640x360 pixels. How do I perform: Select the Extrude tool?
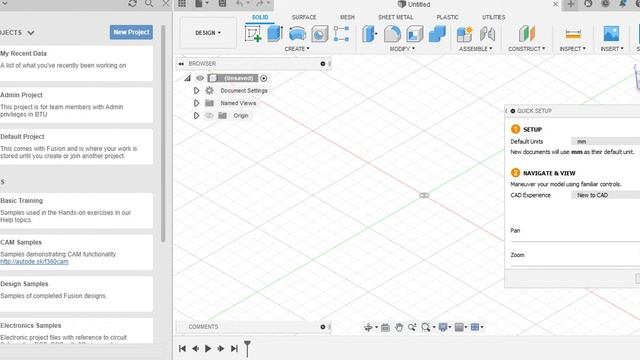(x=275, y=33)
